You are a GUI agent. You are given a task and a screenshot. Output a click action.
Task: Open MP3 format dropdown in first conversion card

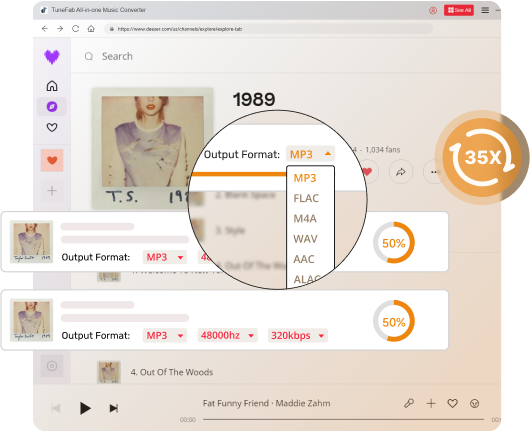pyautogui.click(x=165, y=257)
